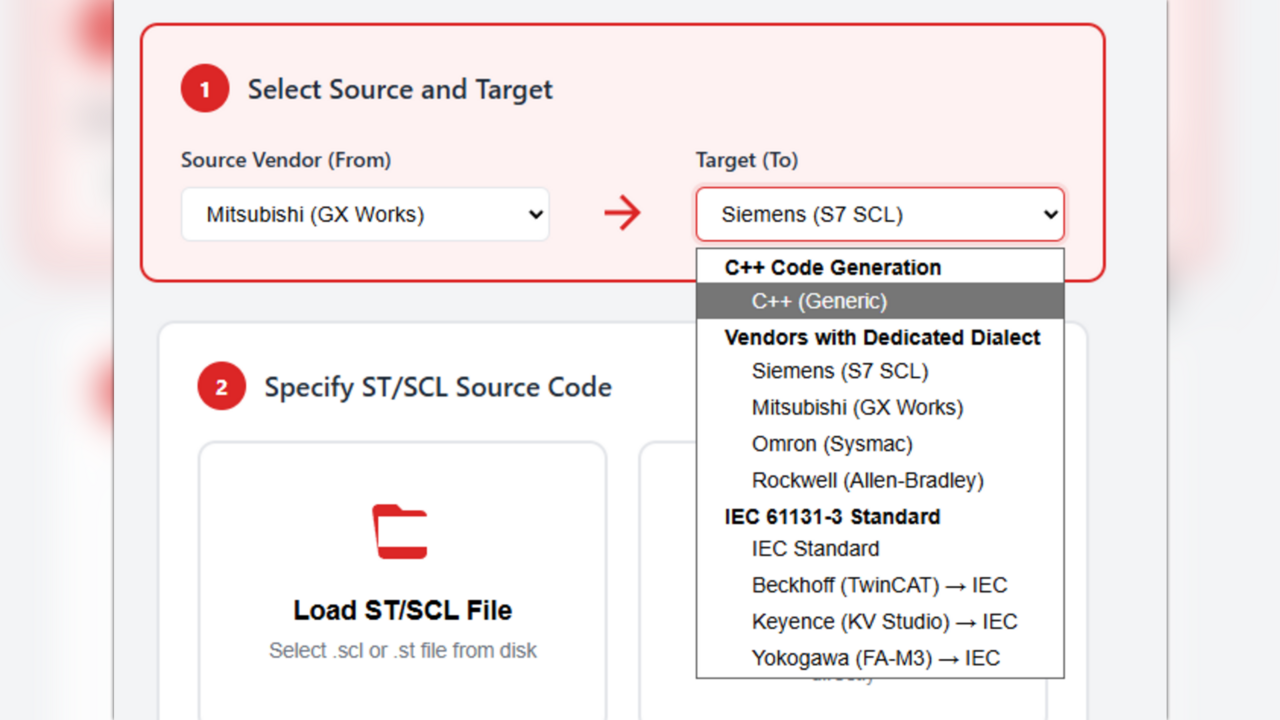Screen dimensions: 1280x720
Task: Collapse the Target dropdown showing Siemens
Action: [880, 214]
